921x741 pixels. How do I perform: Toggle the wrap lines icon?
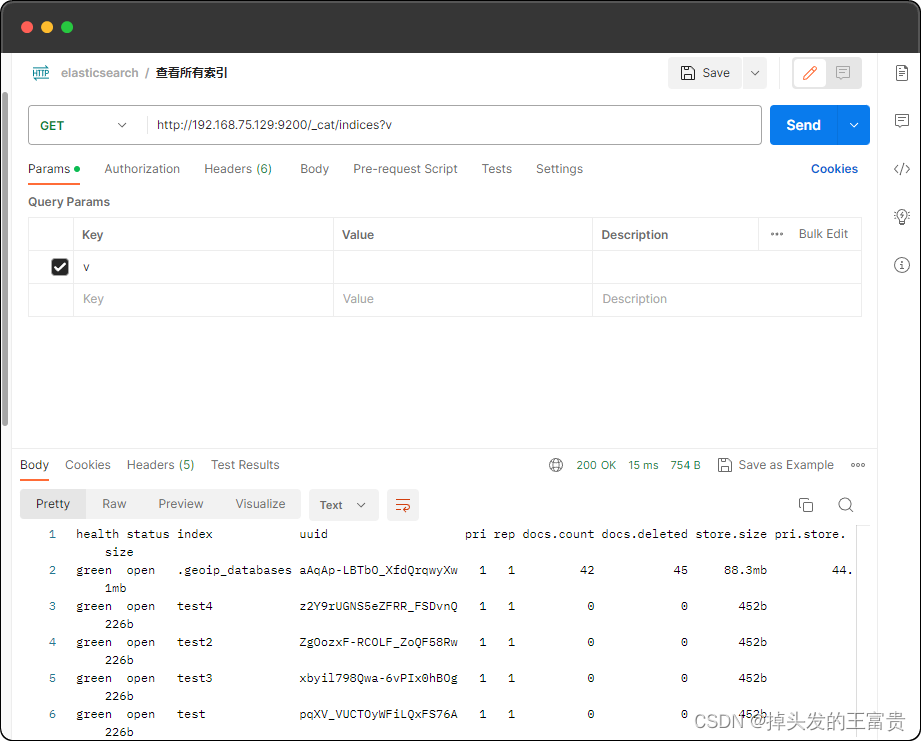403,505
